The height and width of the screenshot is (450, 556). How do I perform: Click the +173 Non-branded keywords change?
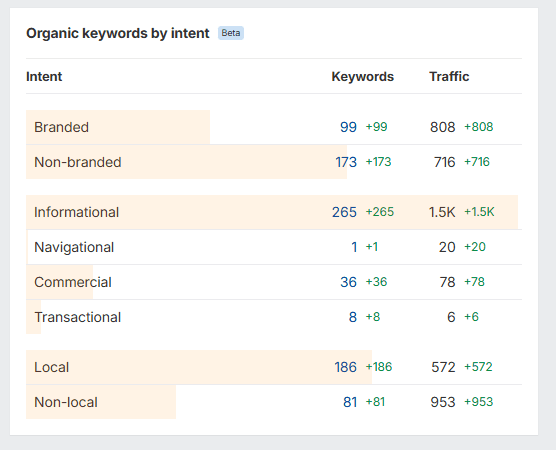378,162
